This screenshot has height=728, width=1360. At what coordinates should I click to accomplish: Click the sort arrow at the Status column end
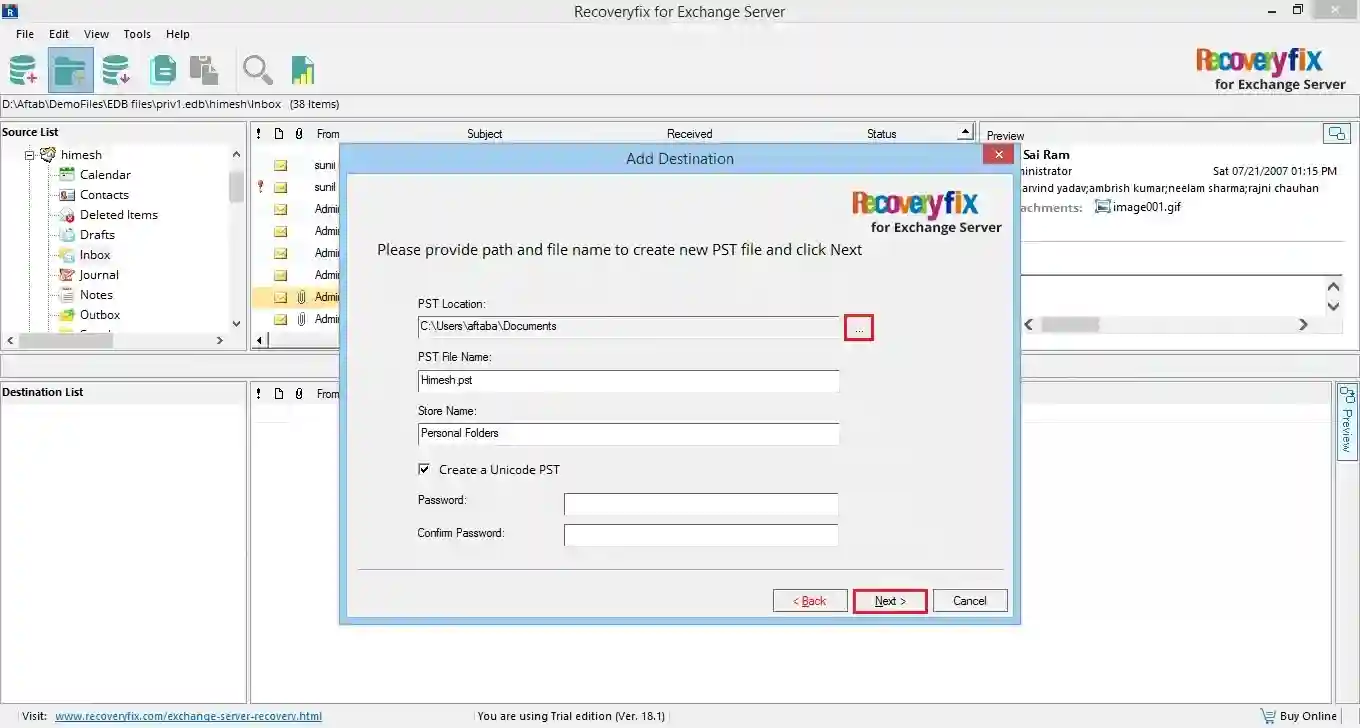[965, 132]
